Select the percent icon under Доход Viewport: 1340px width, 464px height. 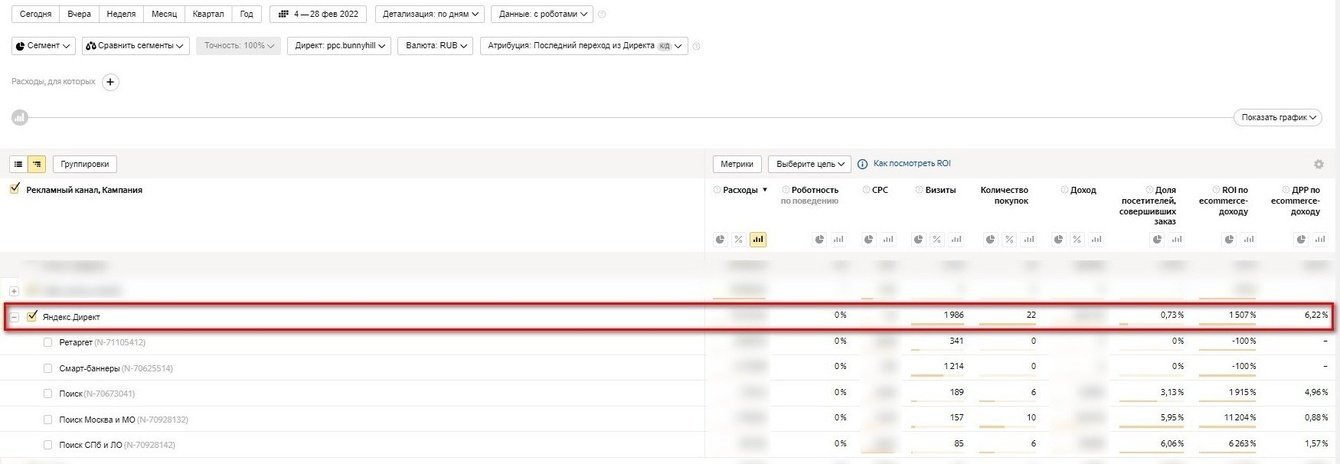pyautogui.click(x=1077, y=239)
